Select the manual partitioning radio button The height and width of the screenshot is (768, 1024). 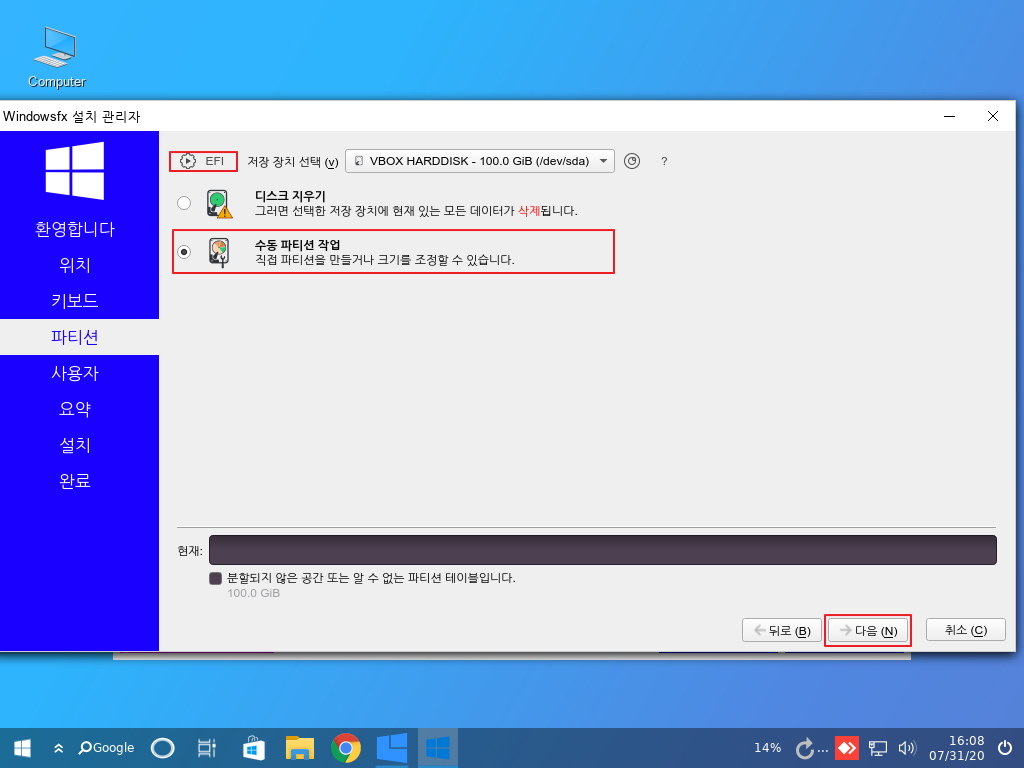coord(184,252)
